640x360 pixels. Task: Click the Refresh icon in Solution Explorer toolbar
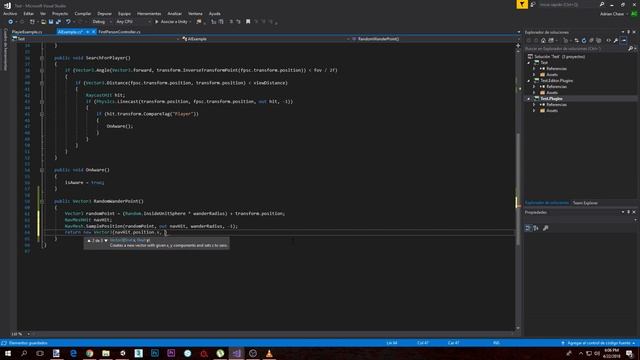pyautogui.click(x=584, y=40)
